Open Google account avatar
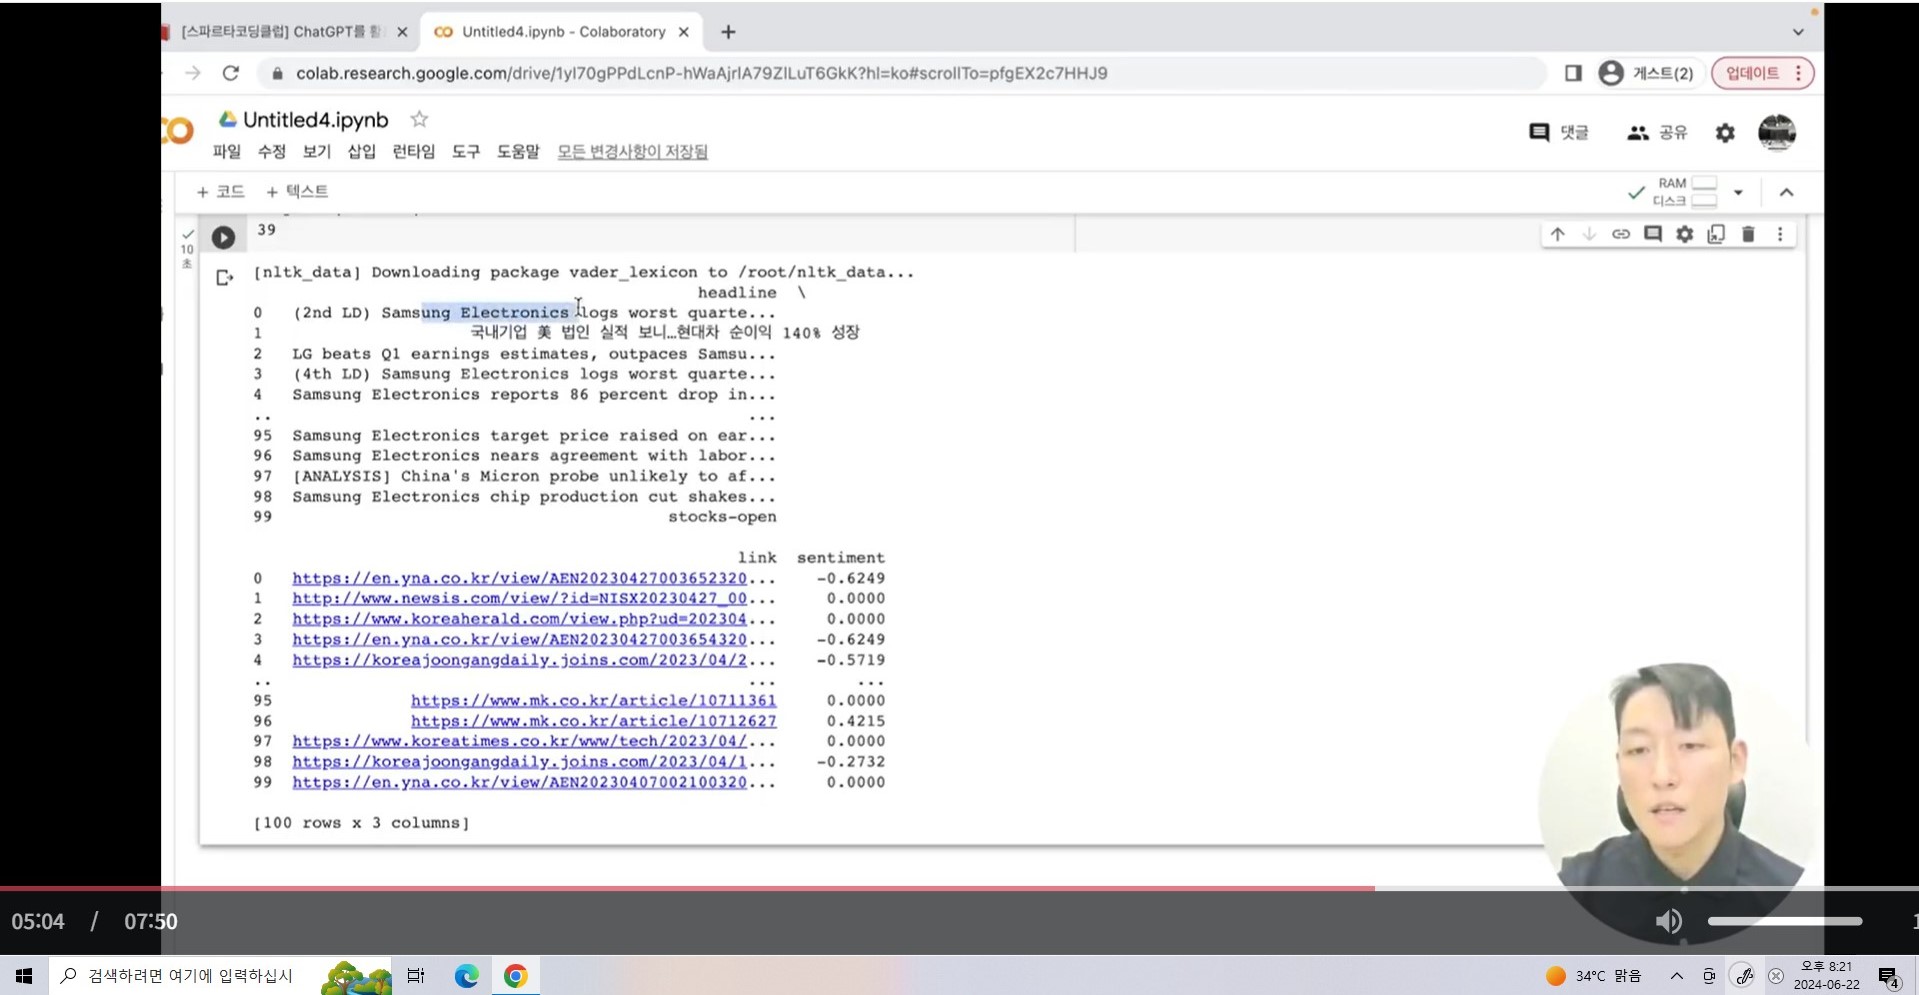 [x=1777, y=132]
